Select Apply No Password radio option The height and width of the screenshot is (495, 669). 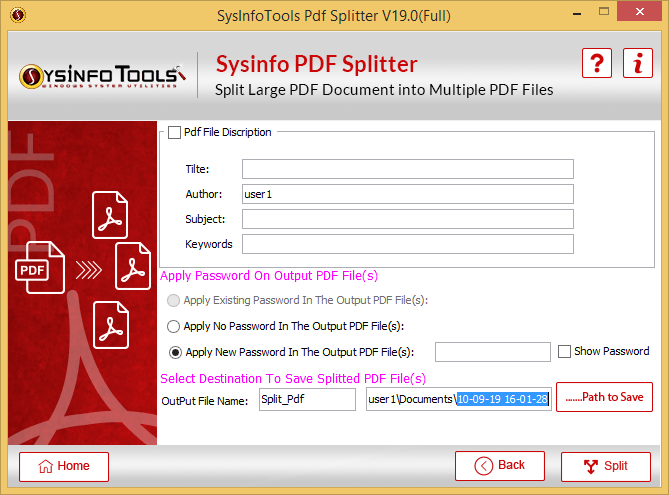pyautogui.click(x=173, y=326)
